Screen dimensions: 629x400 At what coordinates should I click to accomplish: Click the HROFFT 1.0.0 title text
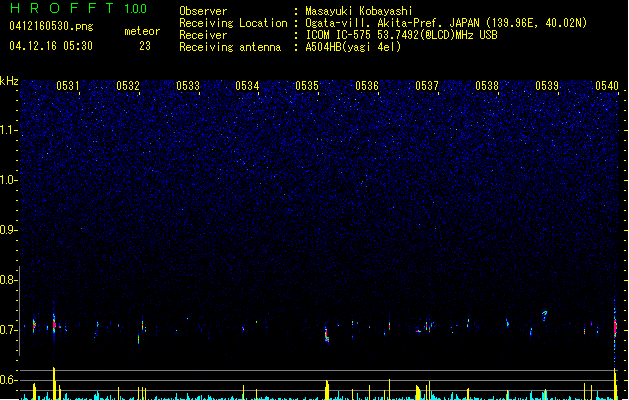coord(78,8)
